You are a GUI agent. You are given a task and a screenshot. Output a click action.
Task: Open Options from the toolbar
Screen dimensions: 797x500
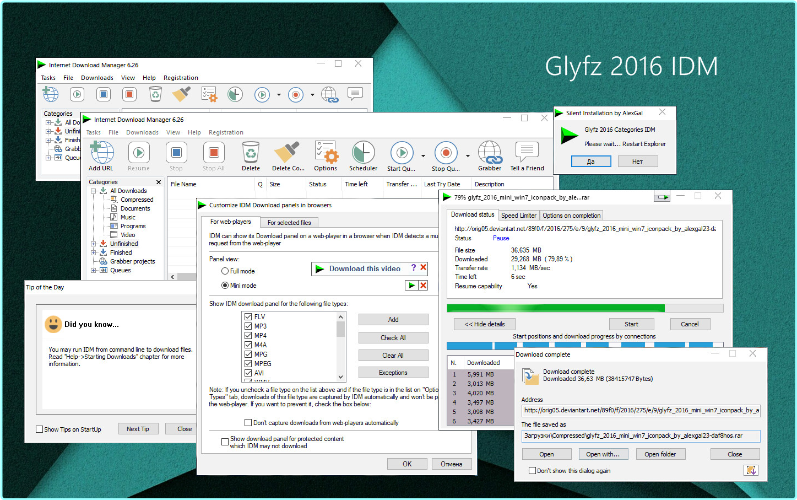[325, 152]
